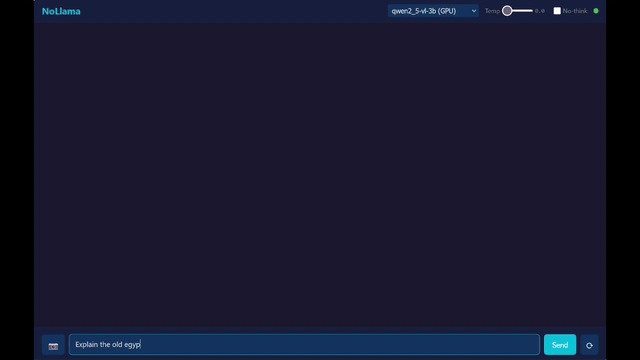640x360 pixels.
Task: Enable the No-think checkbox
Action: coord(557,11)
